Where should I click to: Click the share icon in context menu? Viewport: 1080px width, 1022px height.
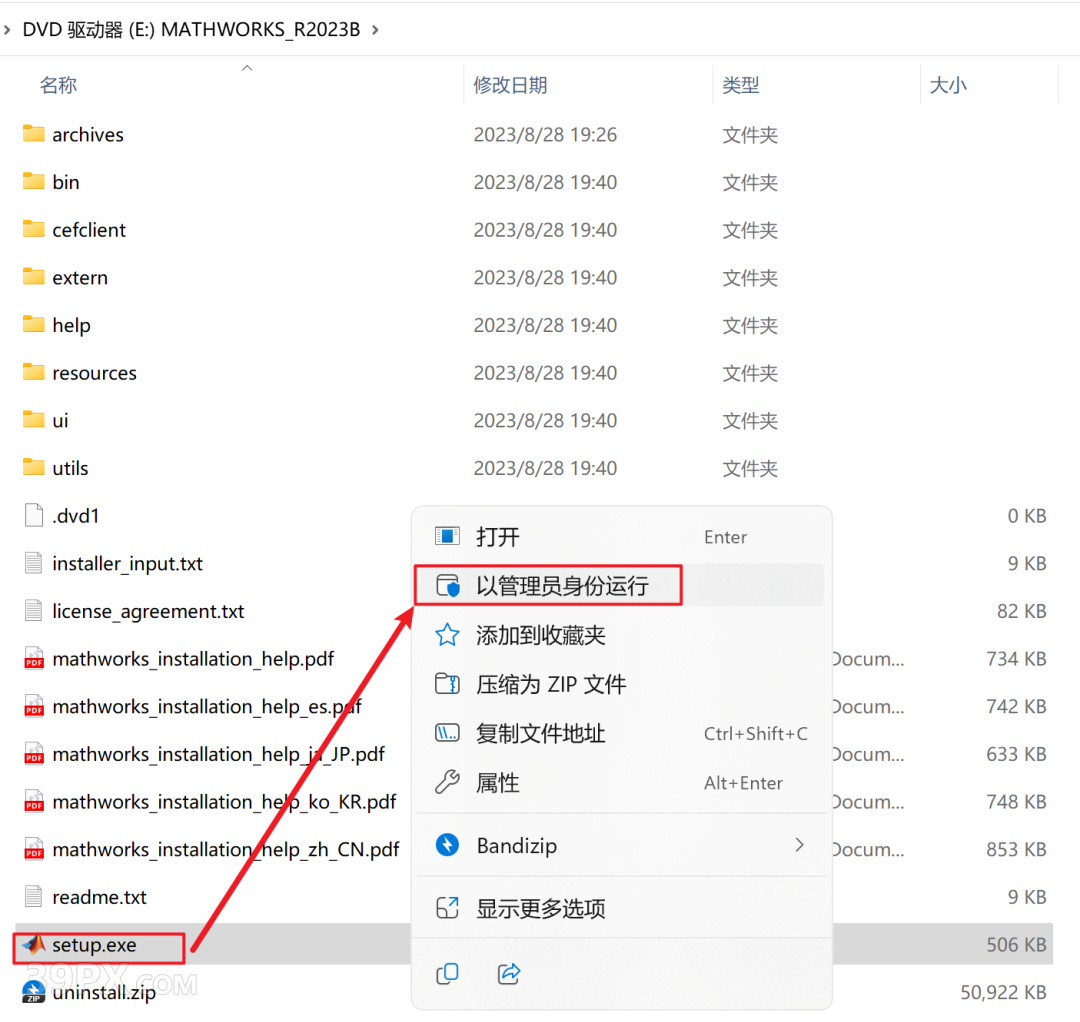click(508, 973)
